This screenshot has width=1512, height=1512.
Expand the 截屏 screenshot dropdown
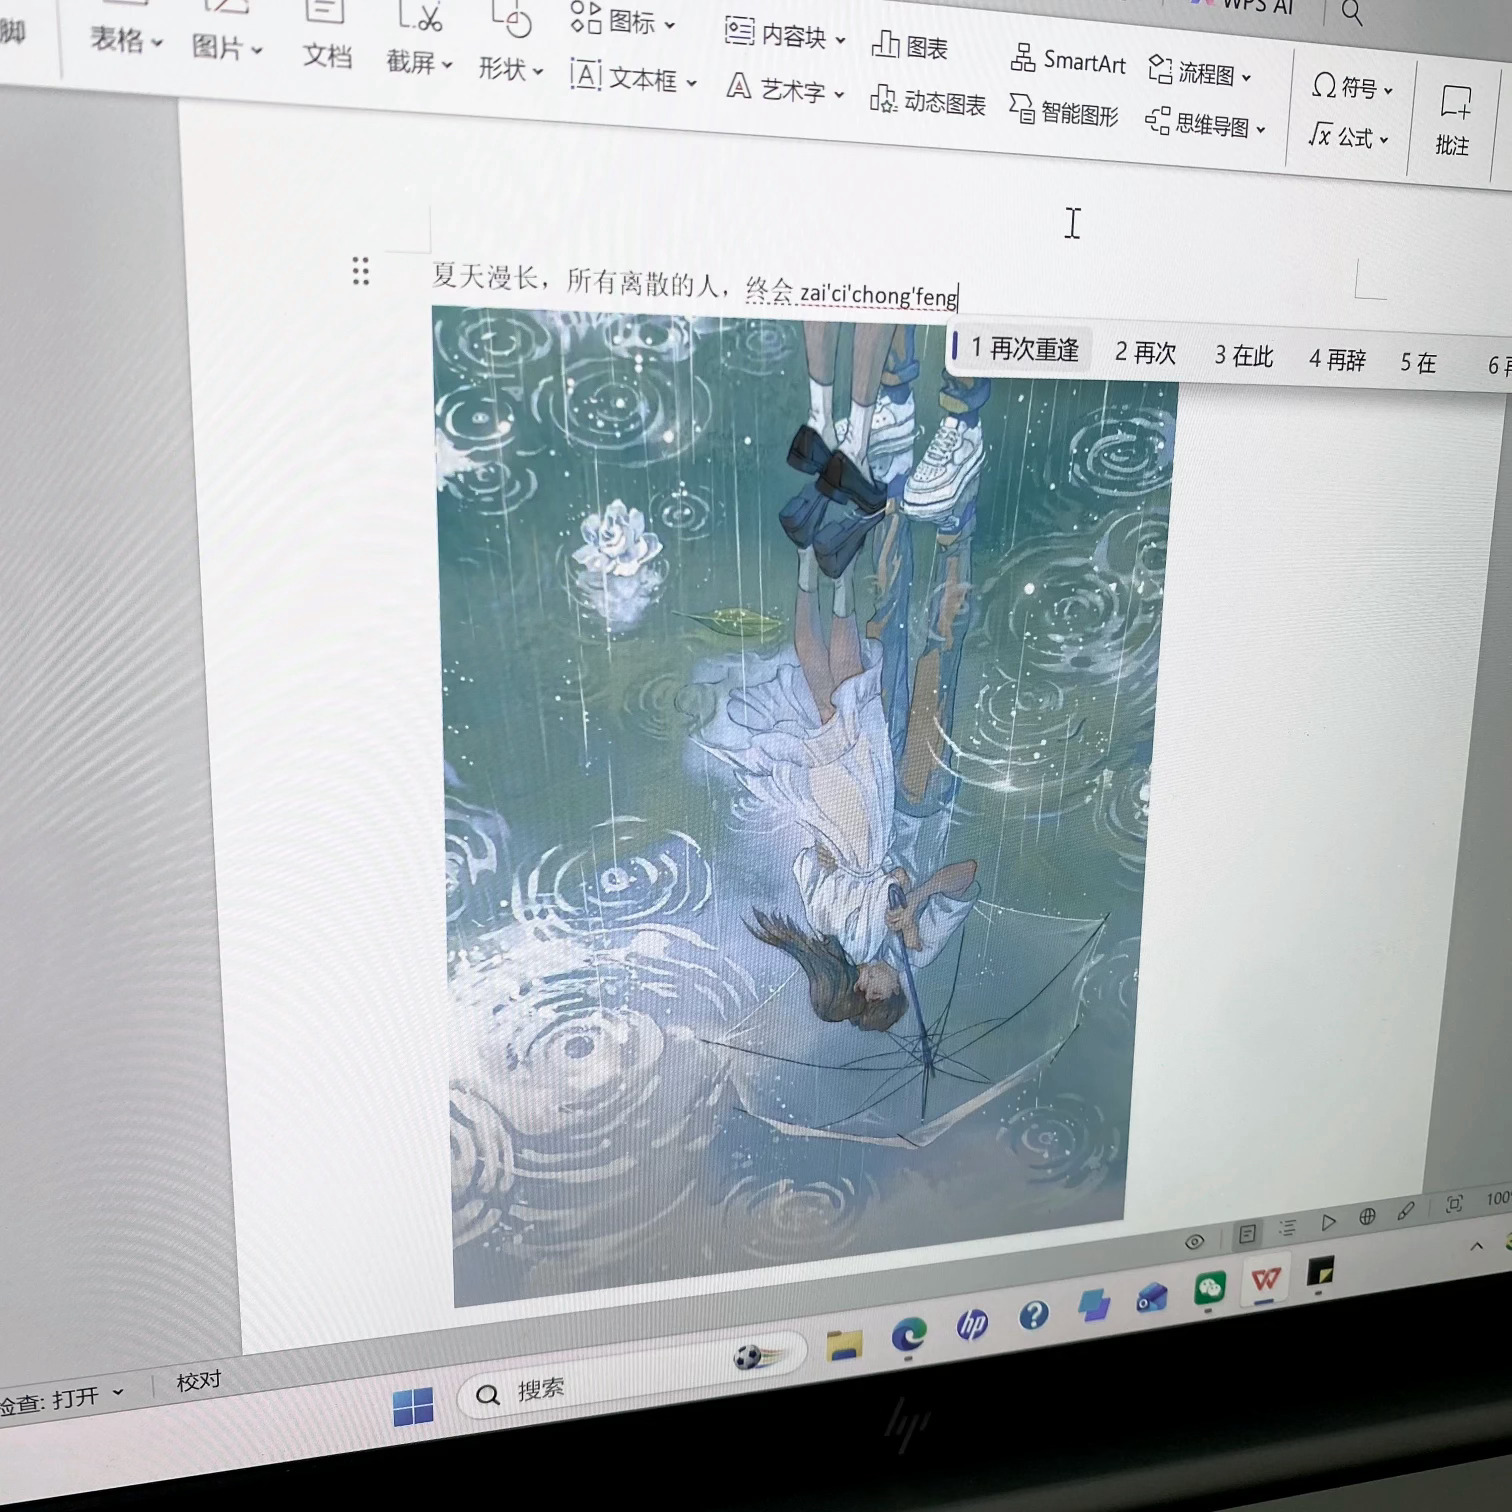(420, 63)
